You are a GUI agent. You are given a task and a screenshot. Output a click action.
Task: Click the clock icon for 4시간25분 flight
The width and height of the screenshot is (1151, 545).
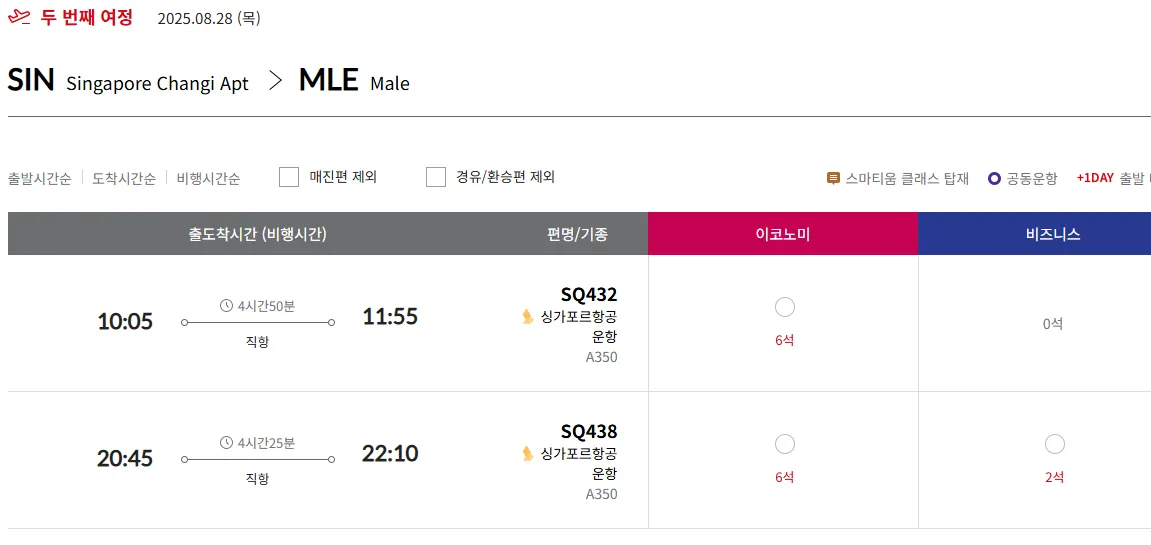point(227,443)
